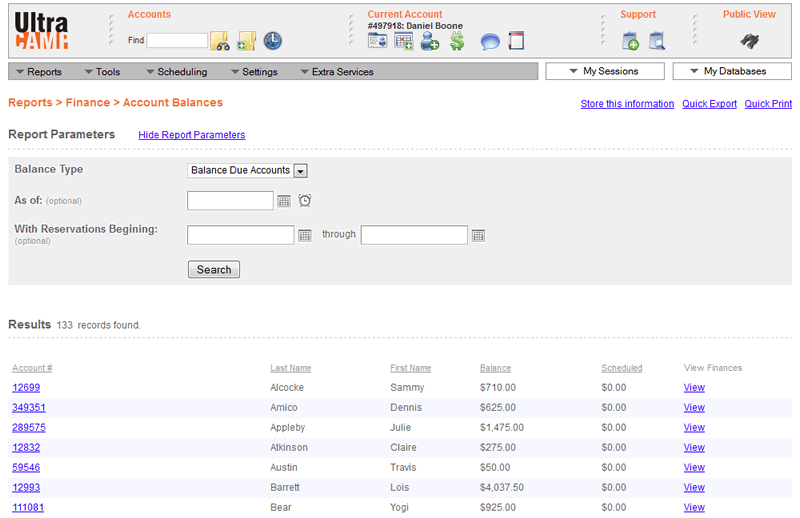Click the add-person icon under Current Account
The height and width of the screenshot is (518, 800).
430,41
